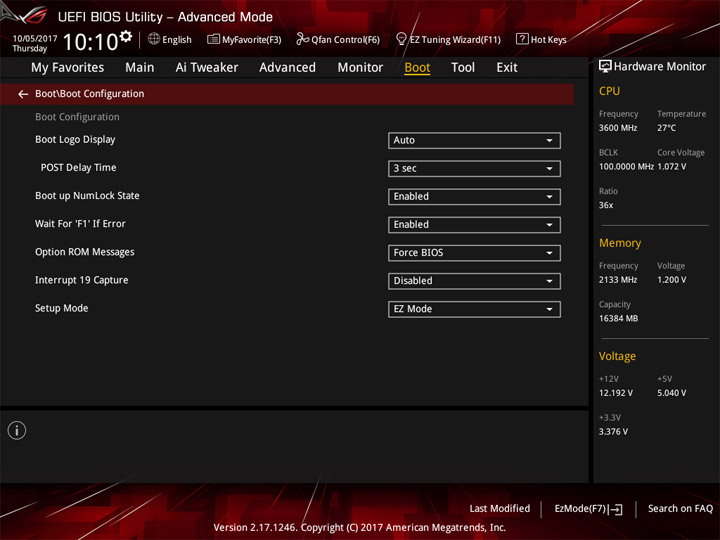Click the settings gear next to clock
Screen dimensions: 720x540
click(x=126, y=36)
